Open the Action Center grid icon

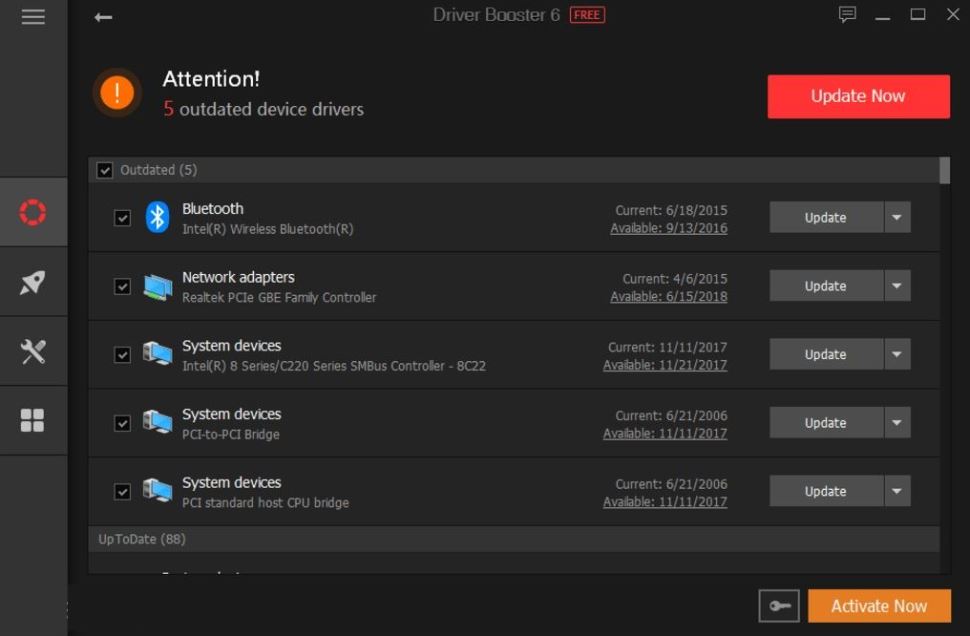(33, 420)
